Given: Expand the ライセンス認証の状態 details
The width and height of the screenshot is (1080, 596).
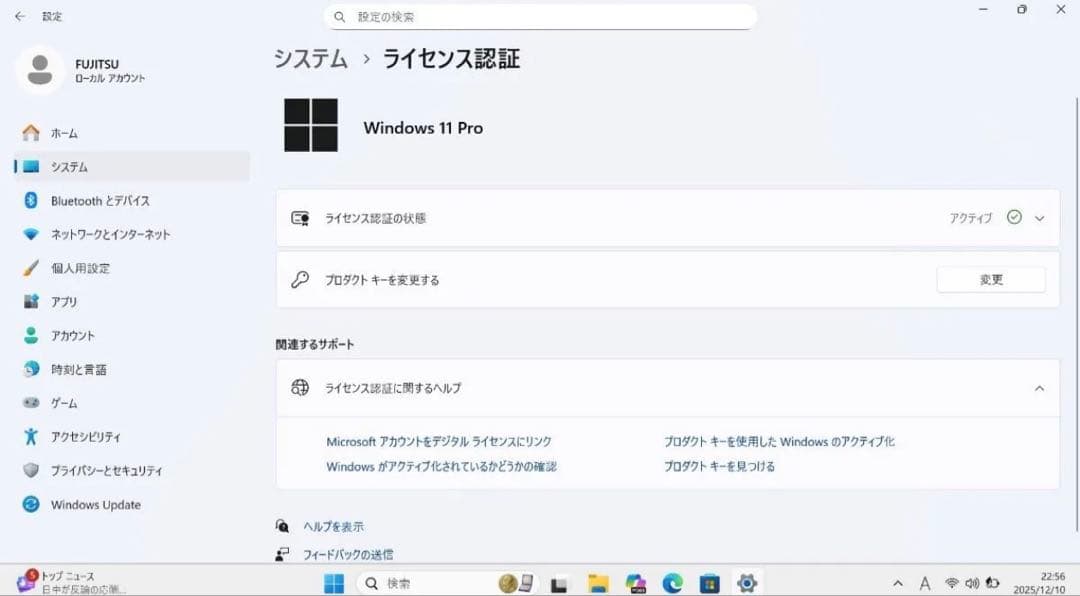Looking at the screenshot, I should 1040,218.
